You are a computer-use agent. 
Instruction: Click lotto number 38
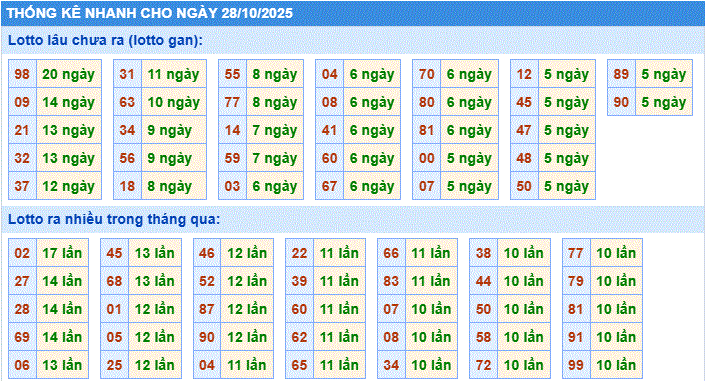484,253
